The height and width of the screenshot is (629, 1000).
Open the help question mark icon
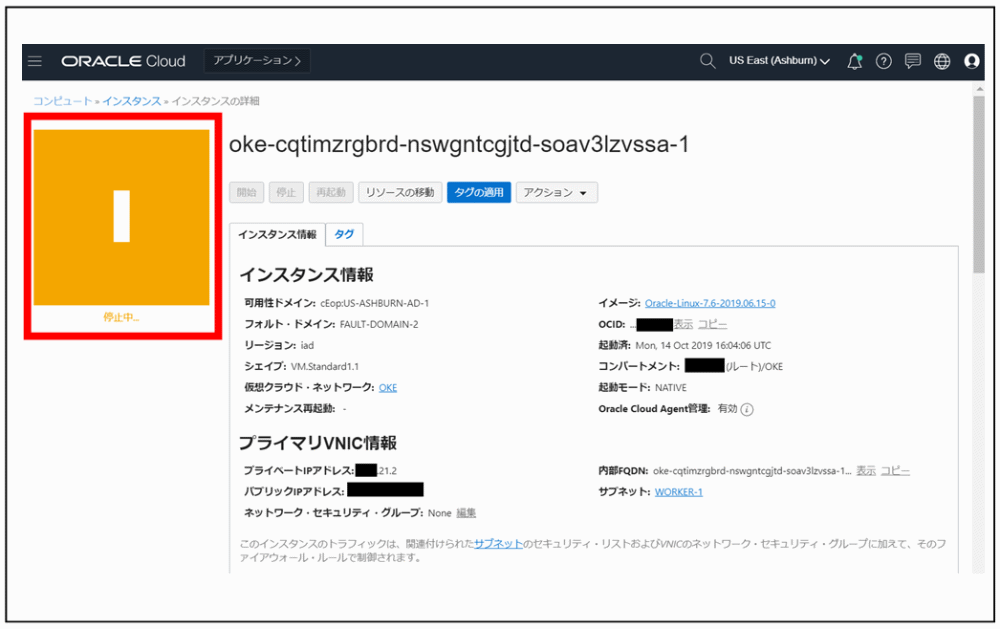pyautogui.click(x=883, y=61)
